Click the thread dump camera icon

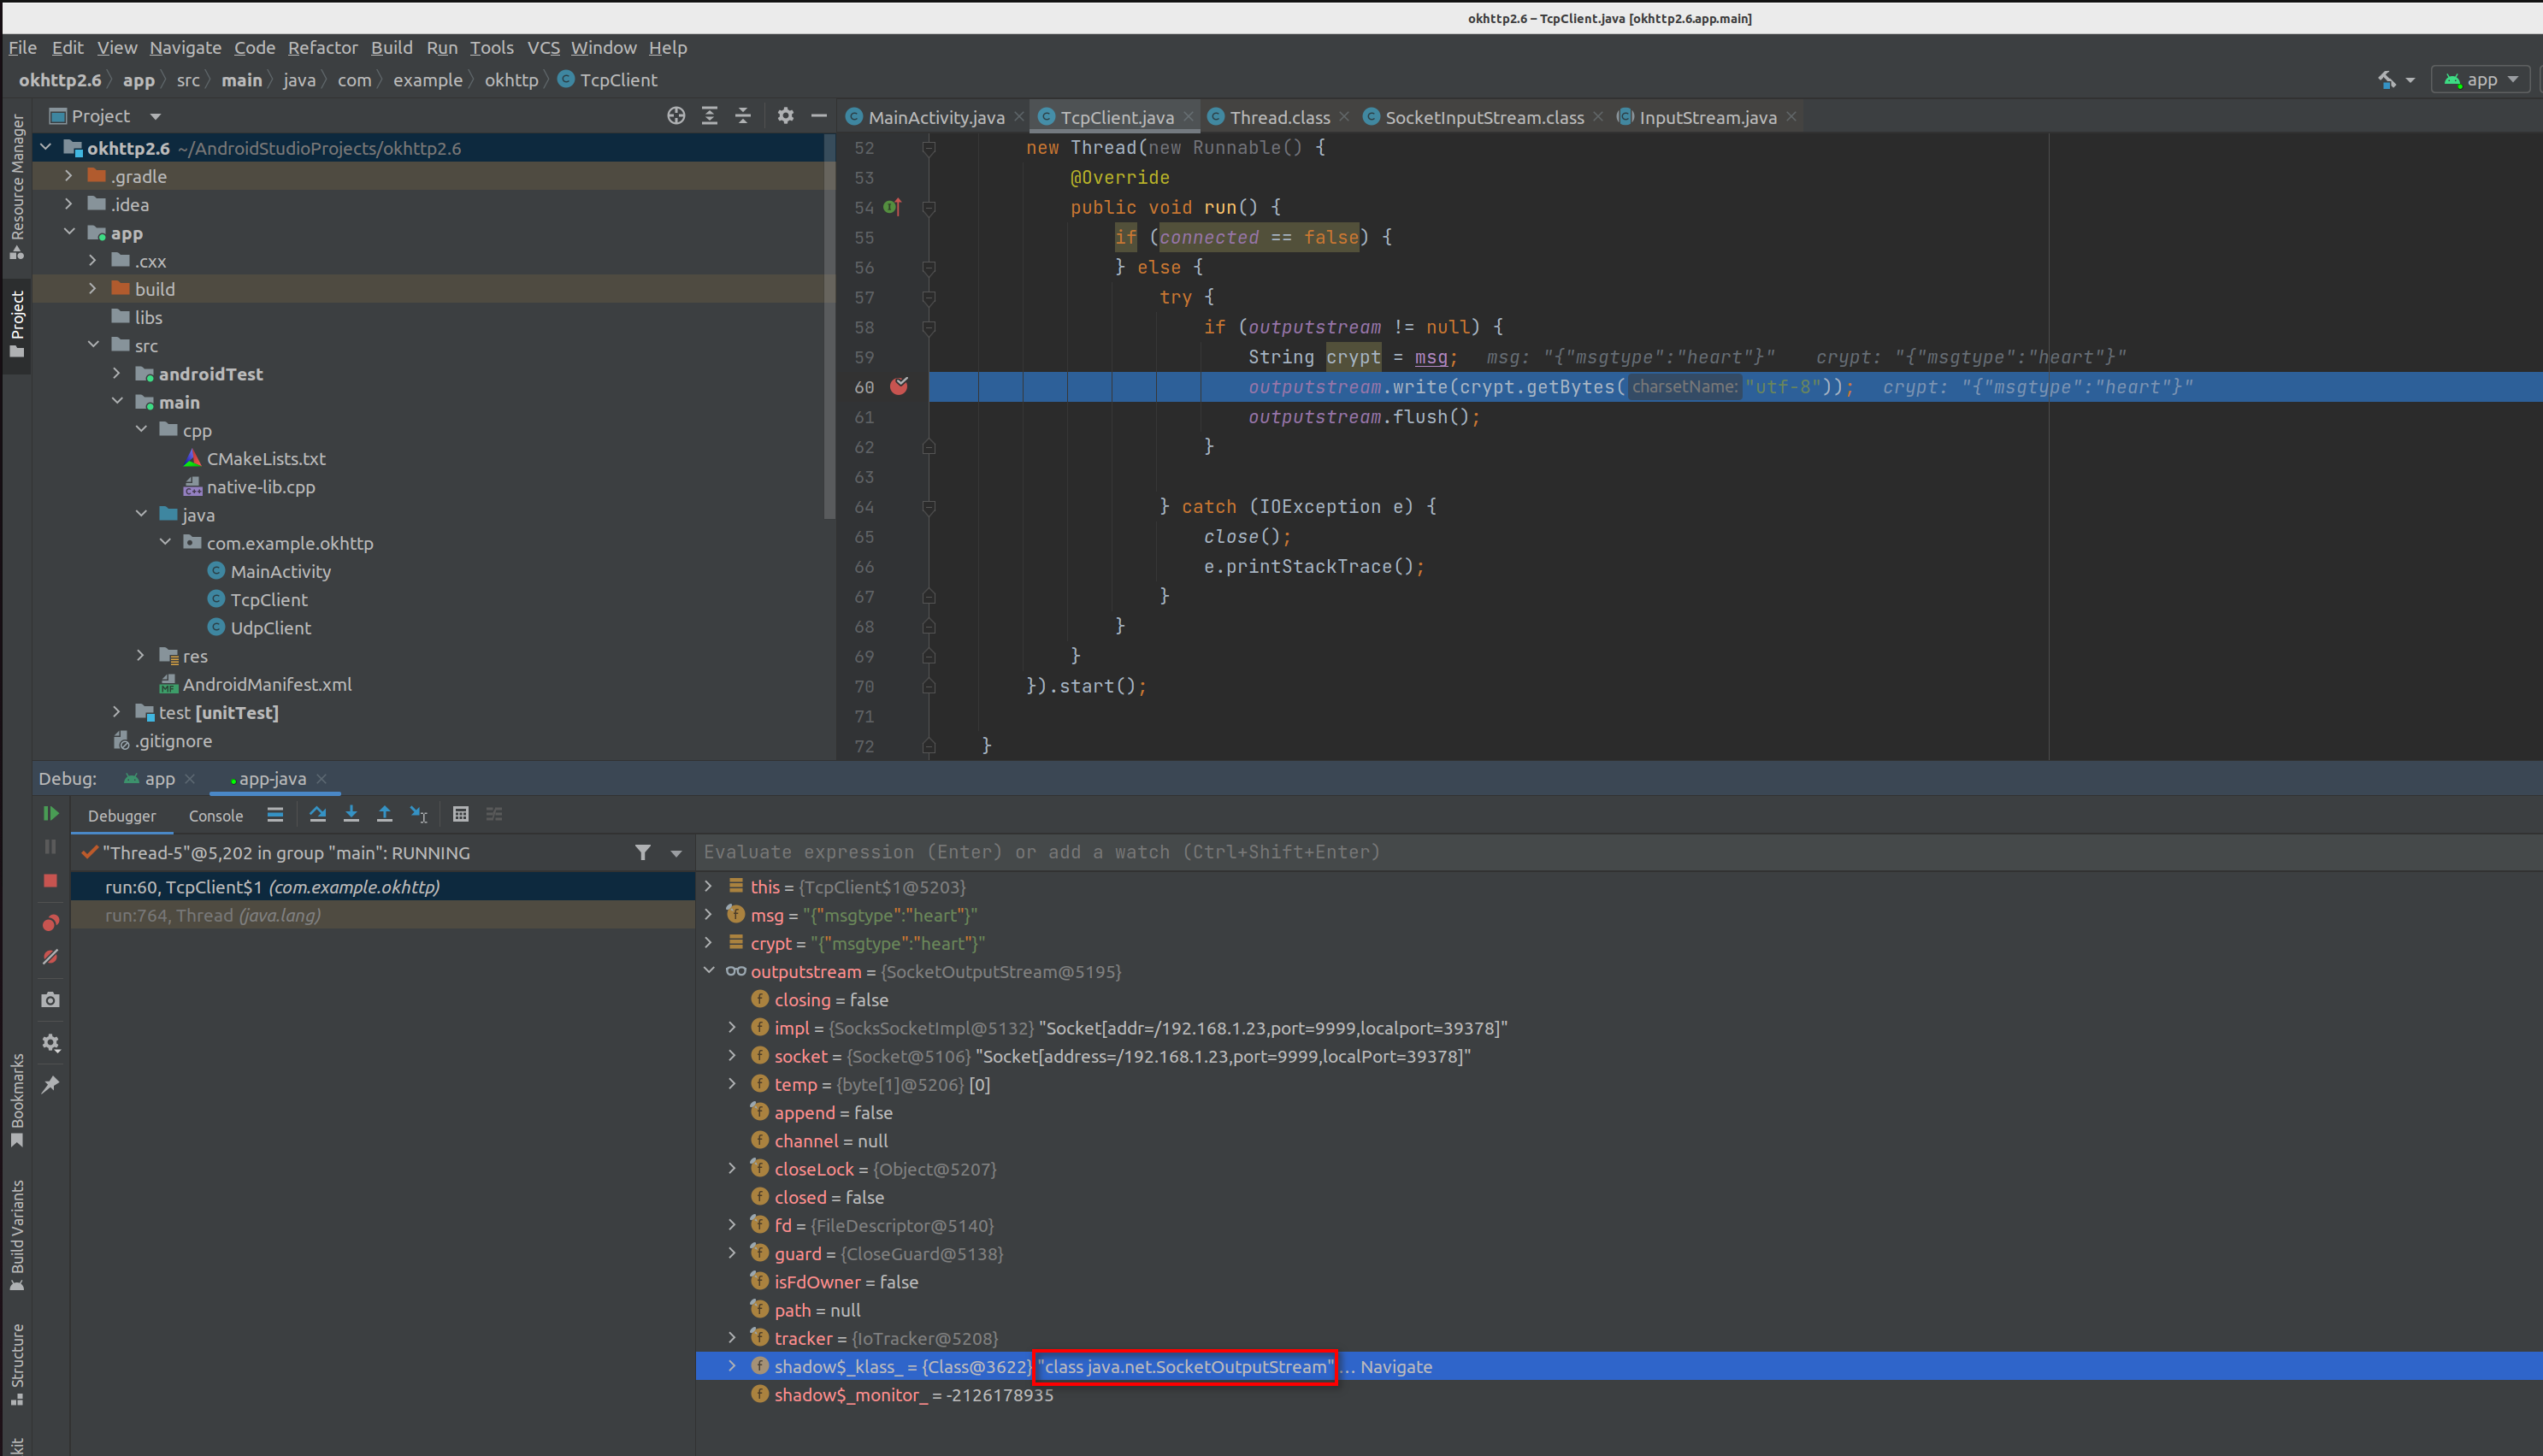pos(50,1000)
